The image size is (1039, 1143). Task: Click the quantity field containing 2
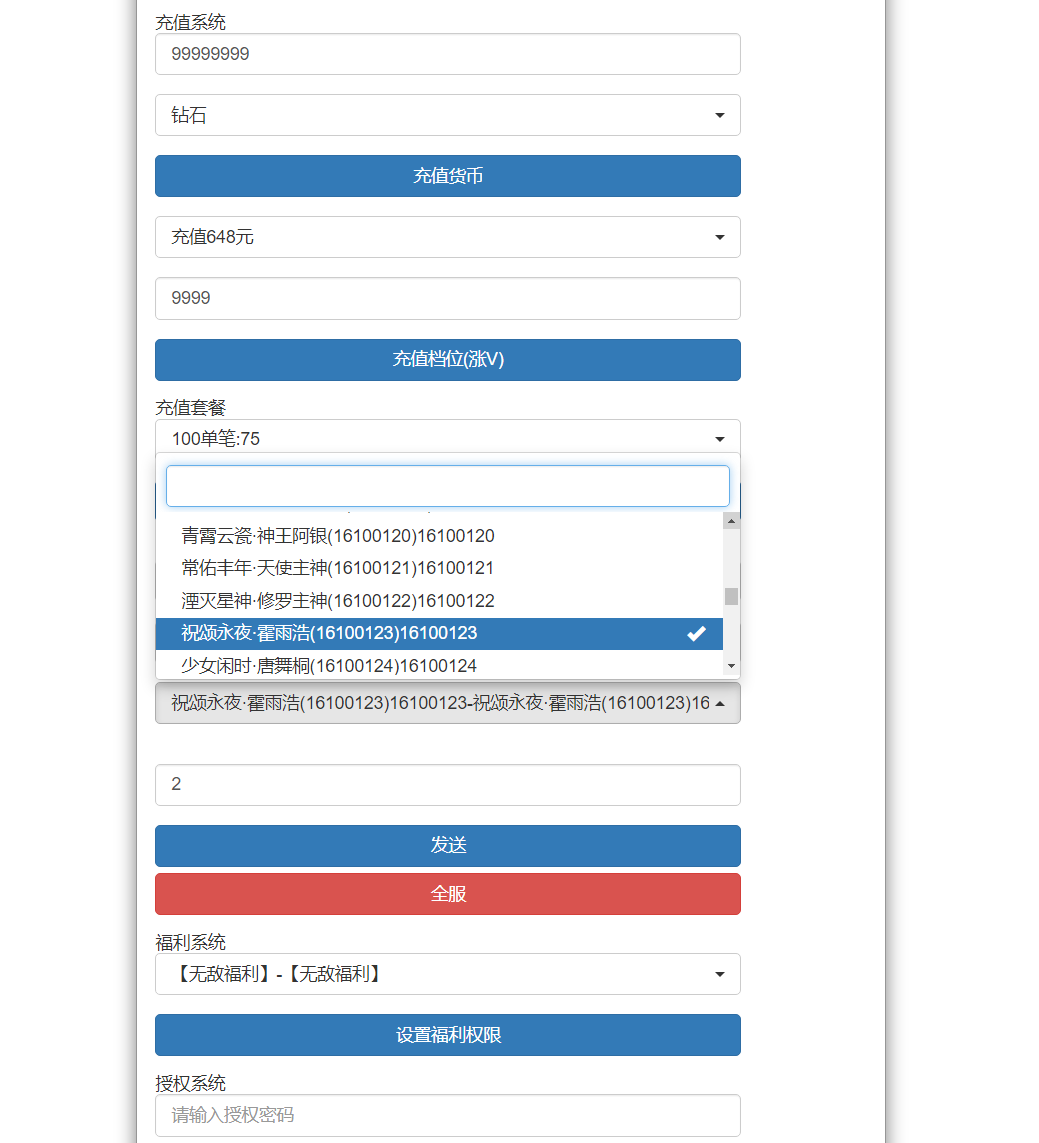click(447, 785)
